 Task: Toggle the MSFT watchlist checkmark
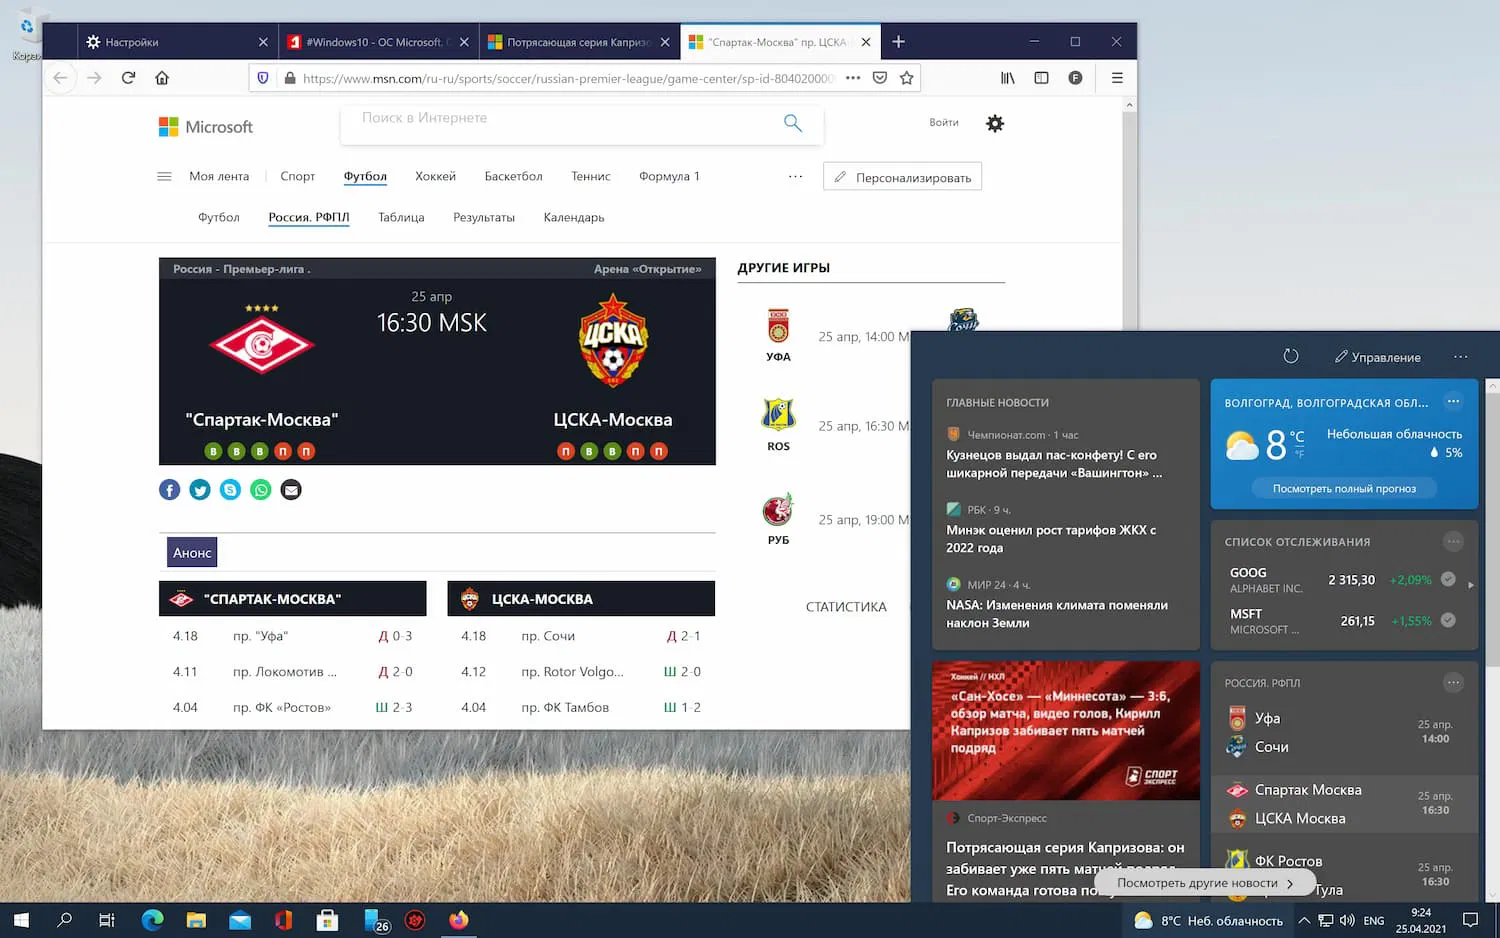1448,620
